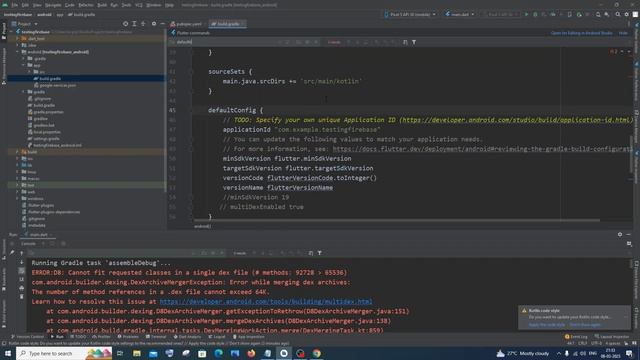Open the Problems tool window tab
The image size is (640, 360).
click(128, 337)
